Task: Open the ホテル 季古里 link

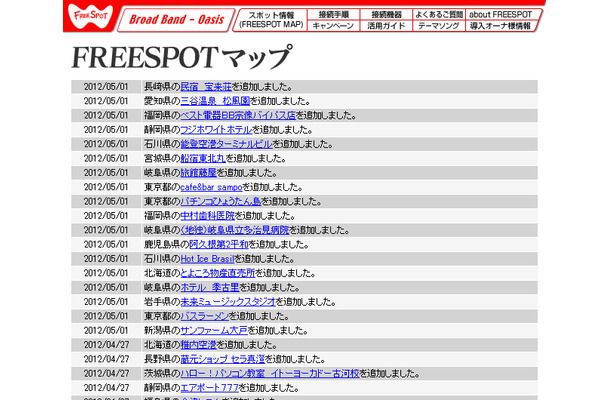Action: tap(210, 288)
